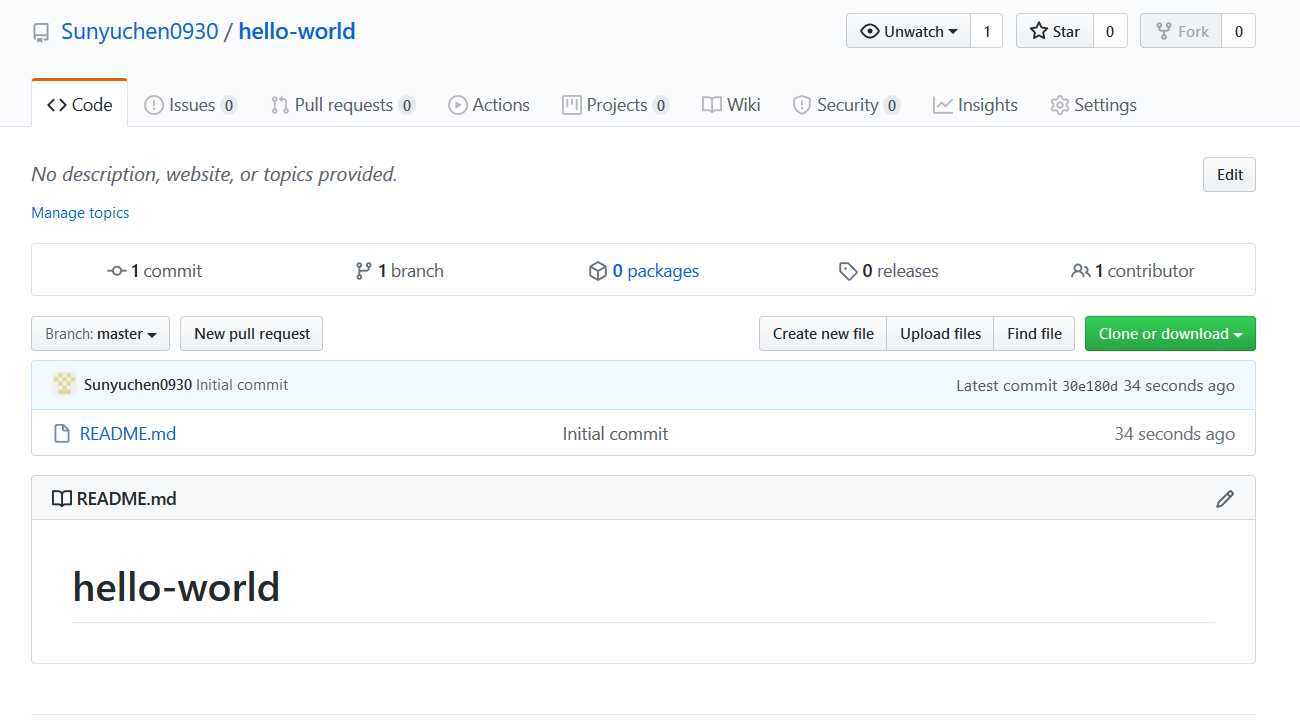View the 1 contributor link
The image size is (1300, 728).
point(1132,271)
